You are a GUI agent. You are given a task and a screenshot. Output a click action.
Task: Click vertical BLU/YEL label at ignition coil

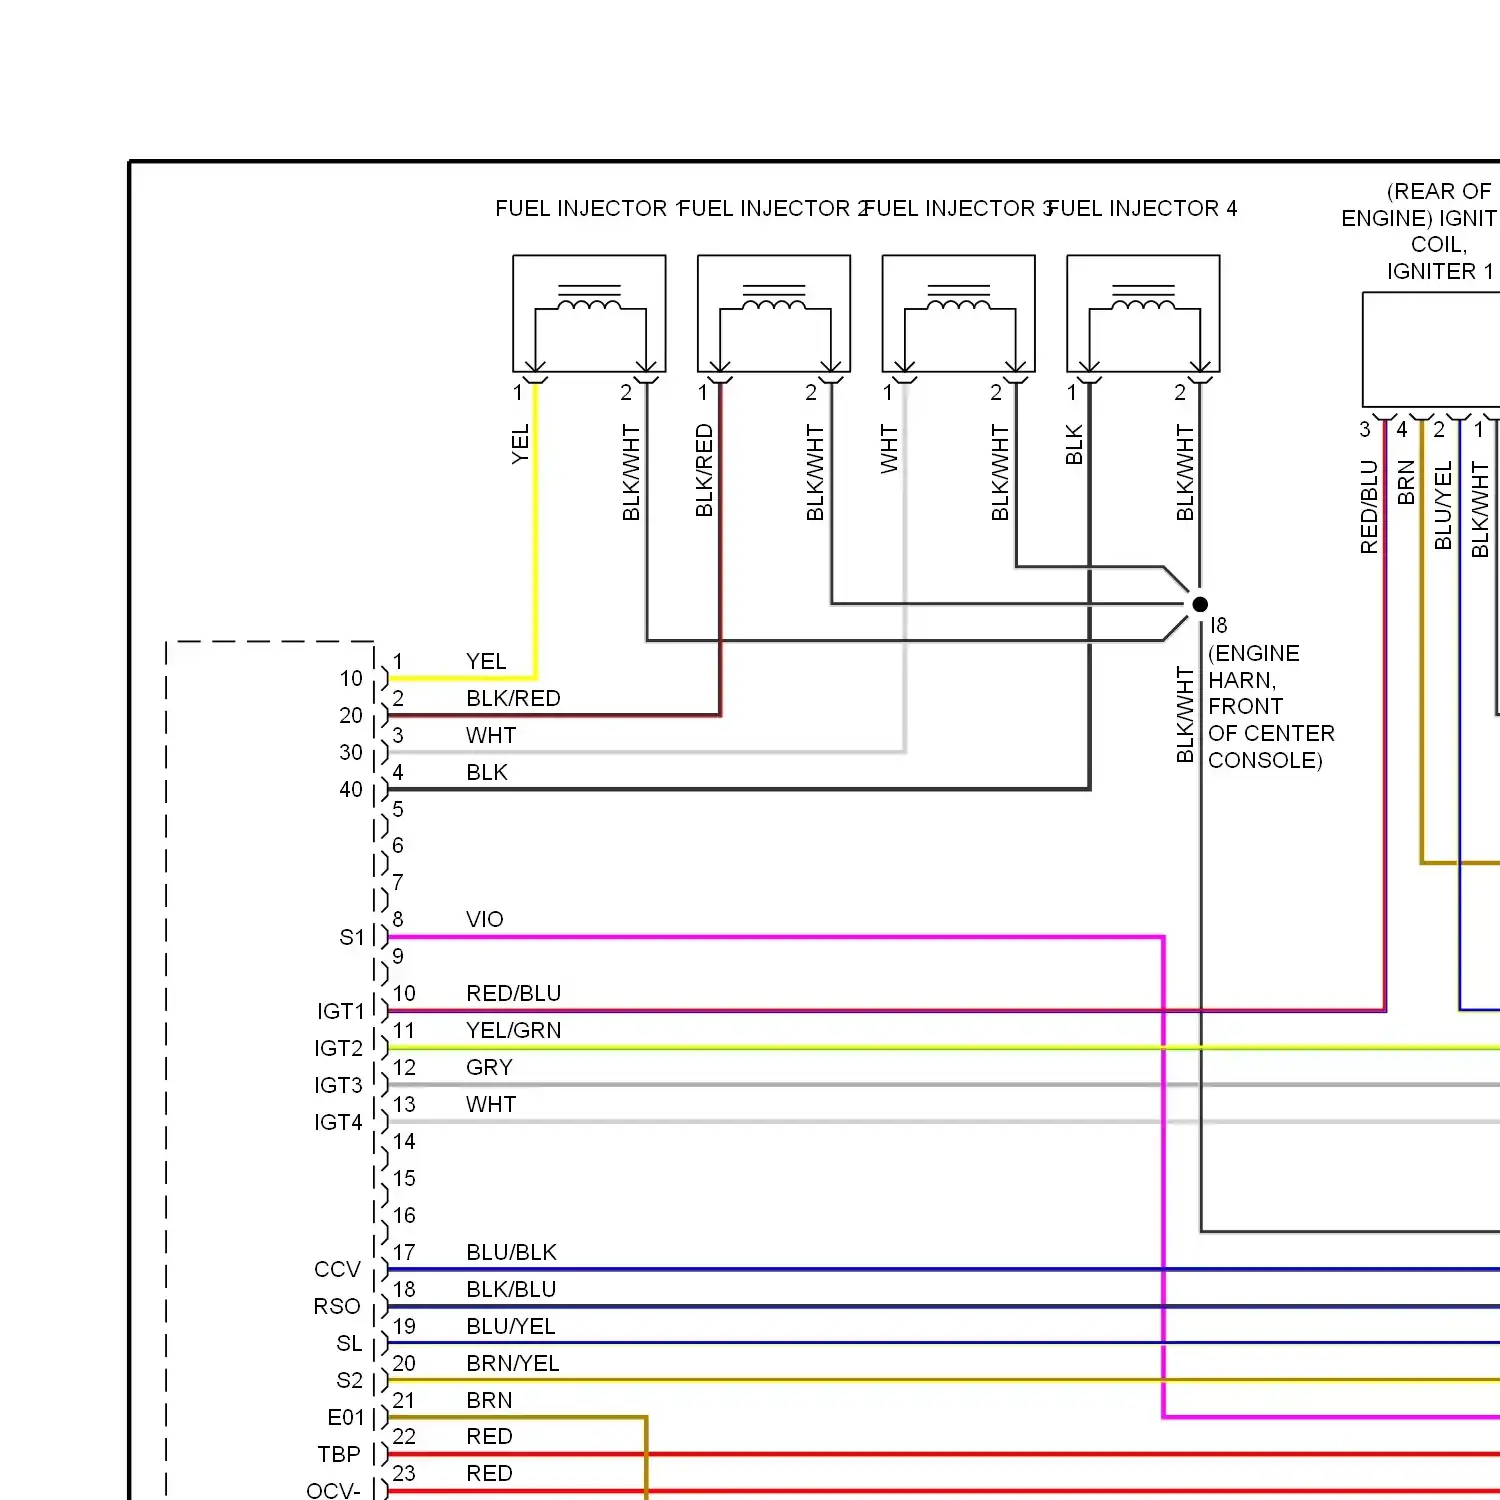(1443, 505)
